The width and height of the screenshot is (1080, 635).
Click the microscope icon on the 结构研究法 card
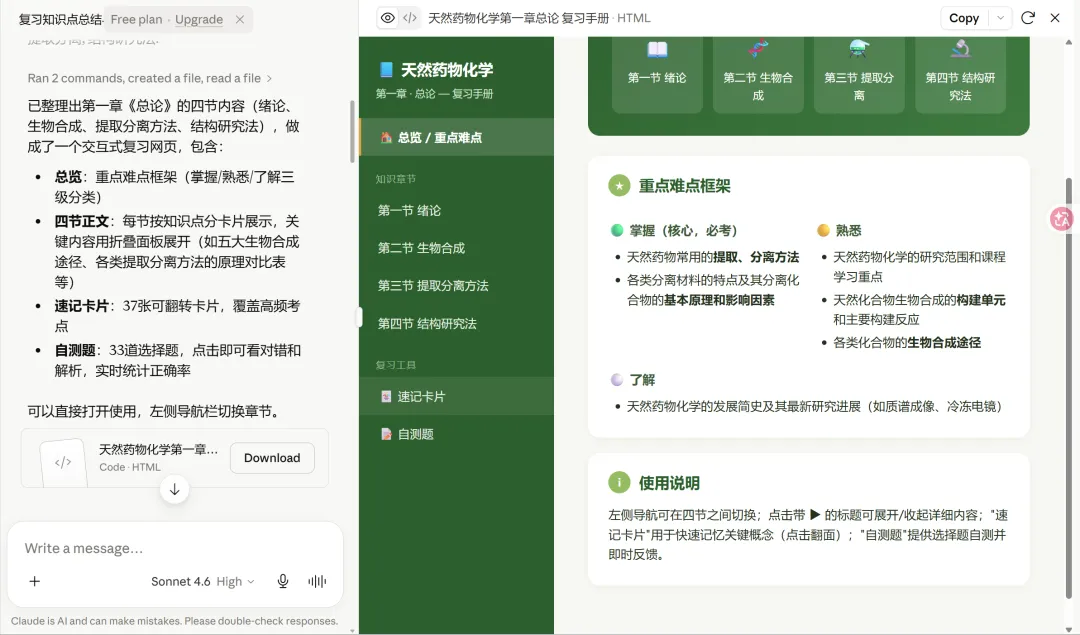click(960, 50)
